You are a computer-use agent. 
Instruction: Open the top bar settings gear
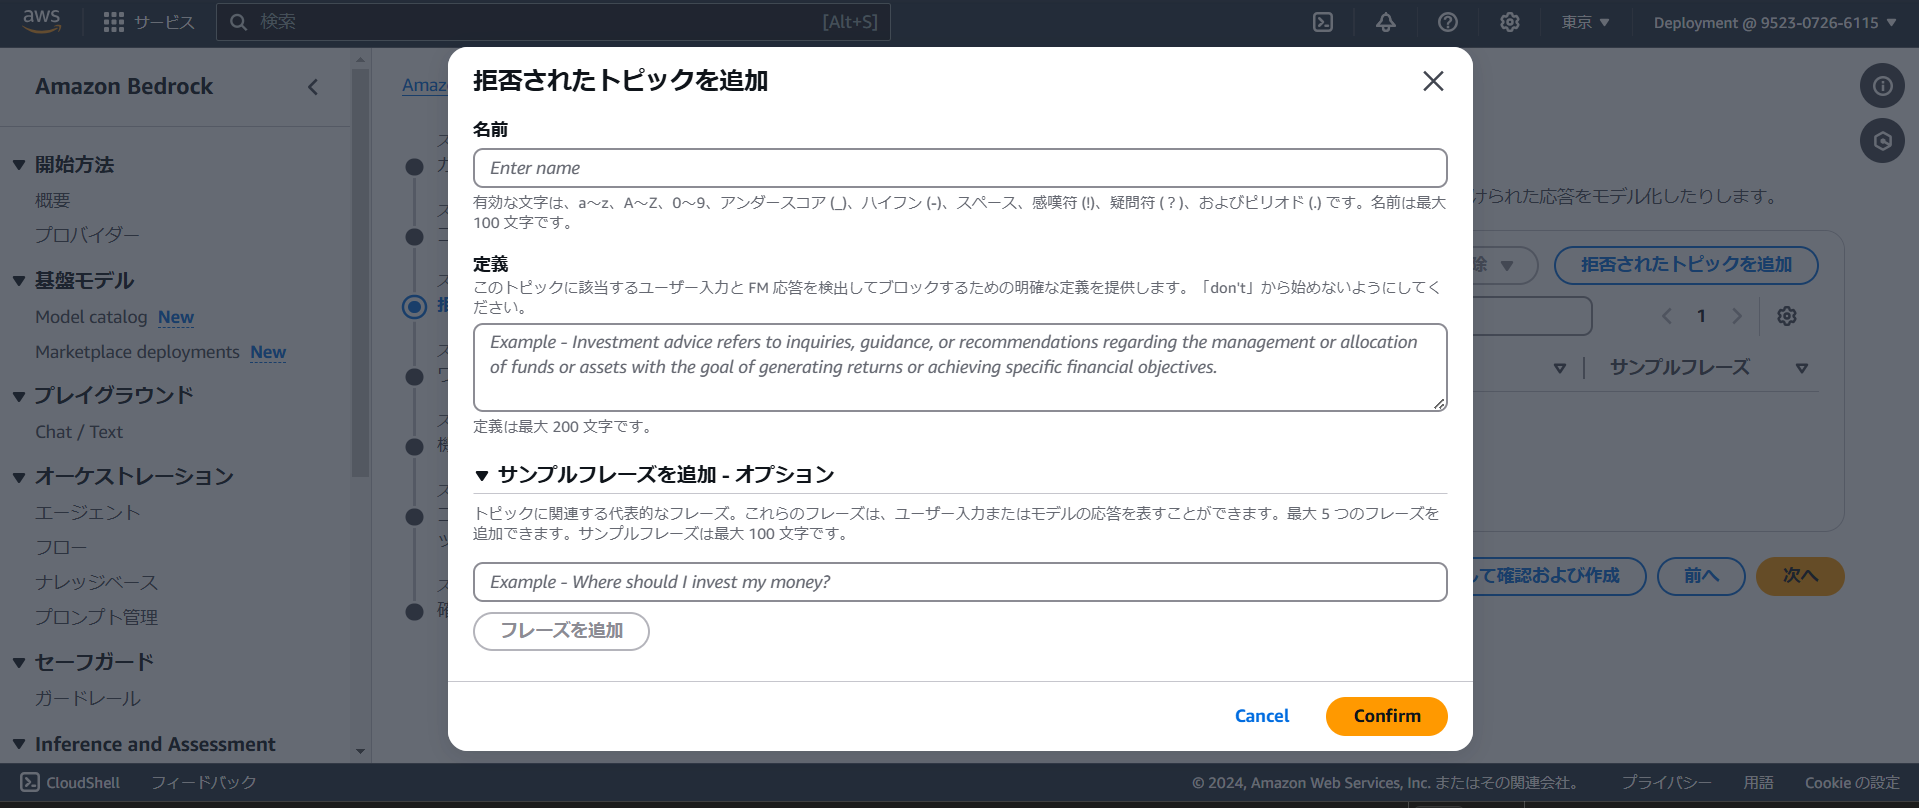[x=1509, y=22]
